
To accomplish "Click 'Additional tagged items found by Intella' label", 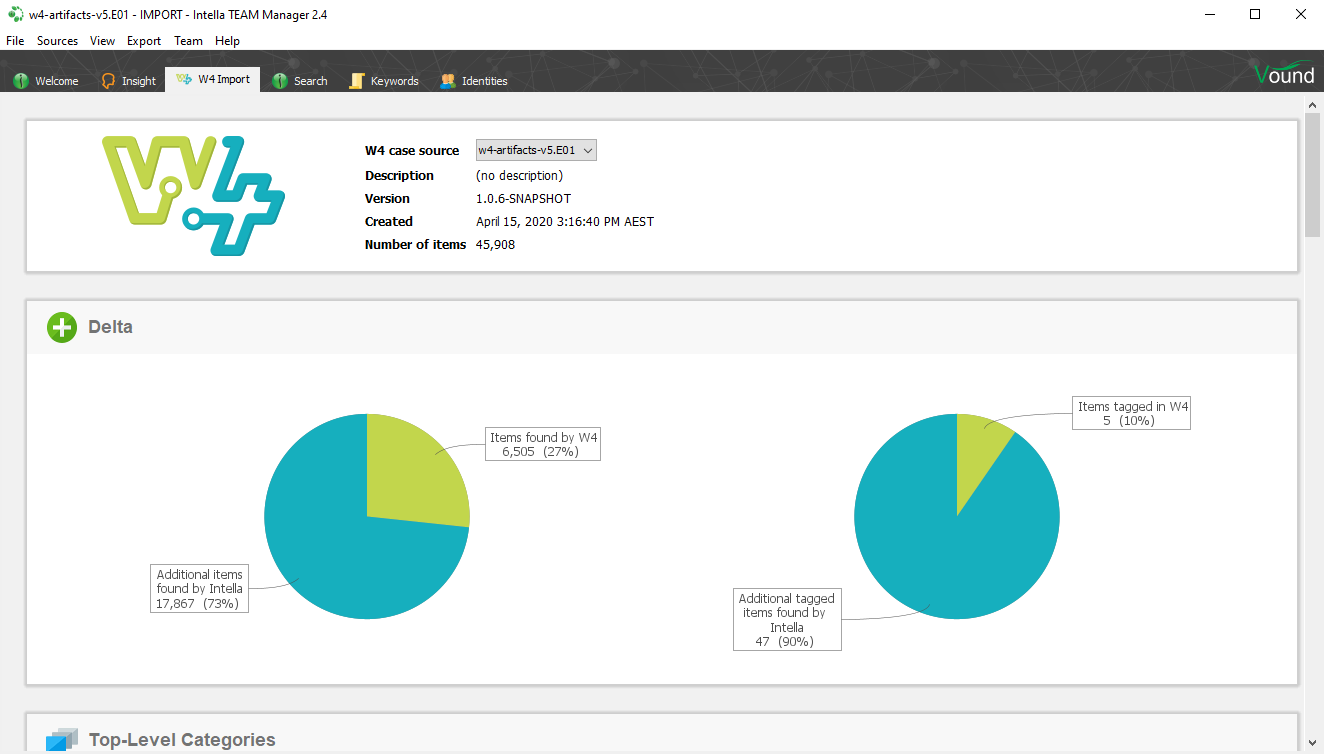I will click(x=787, y=620).
